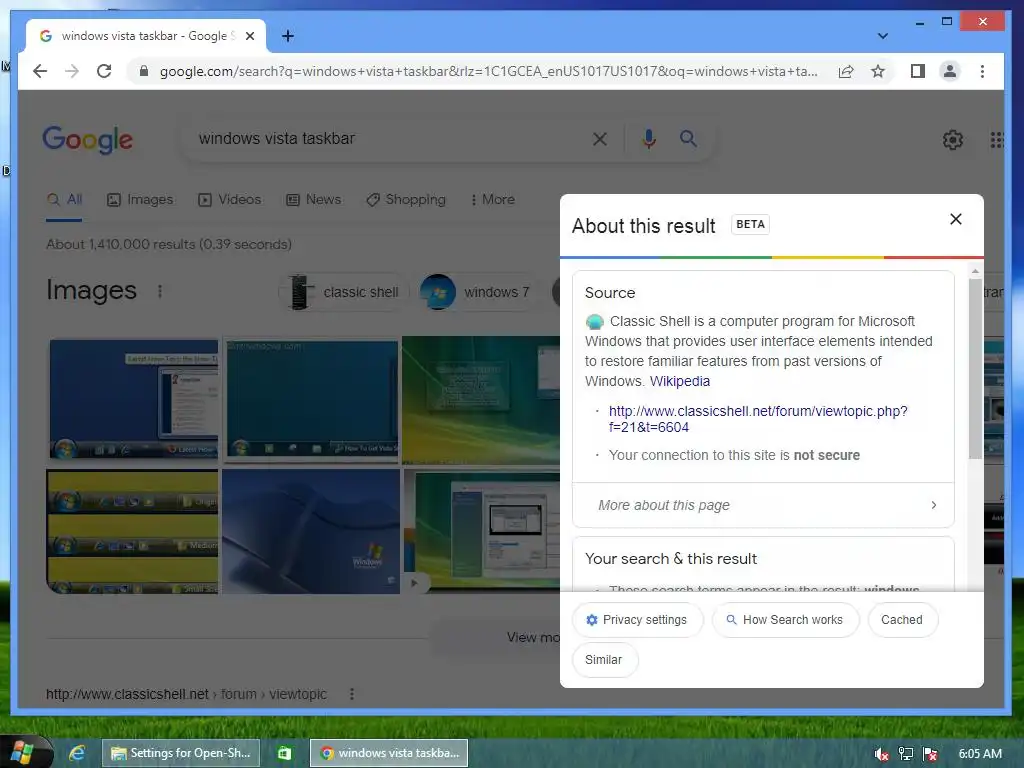Click the Privacy settings button
The width and height of the screenshot is (1024, 768).
click(x=637, y=620)
